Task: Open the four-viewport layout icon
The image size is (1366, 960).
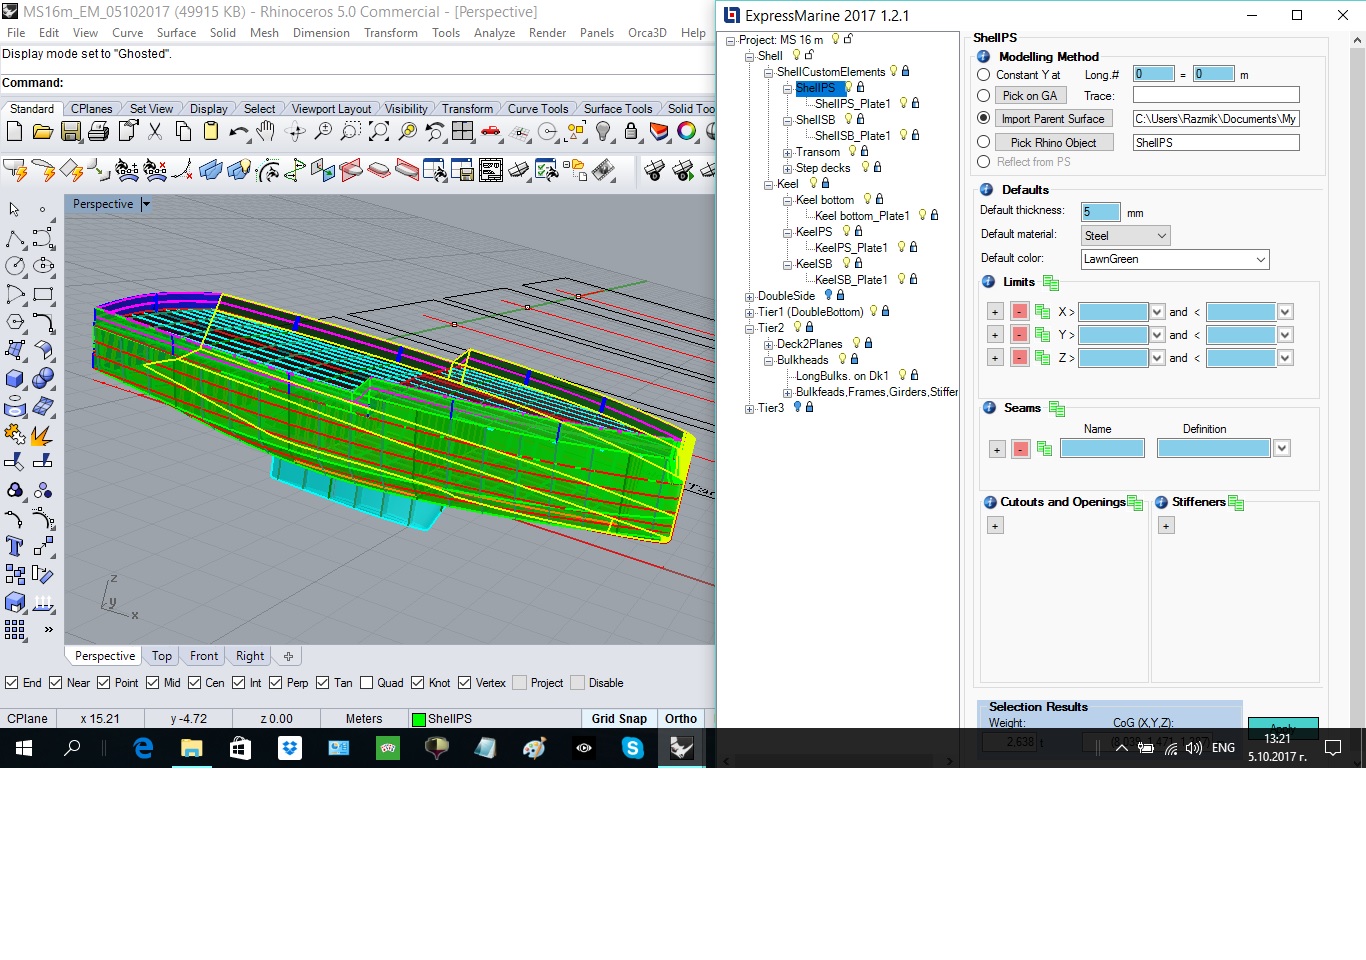Action: pyautogui.click(x=462, y=132)
